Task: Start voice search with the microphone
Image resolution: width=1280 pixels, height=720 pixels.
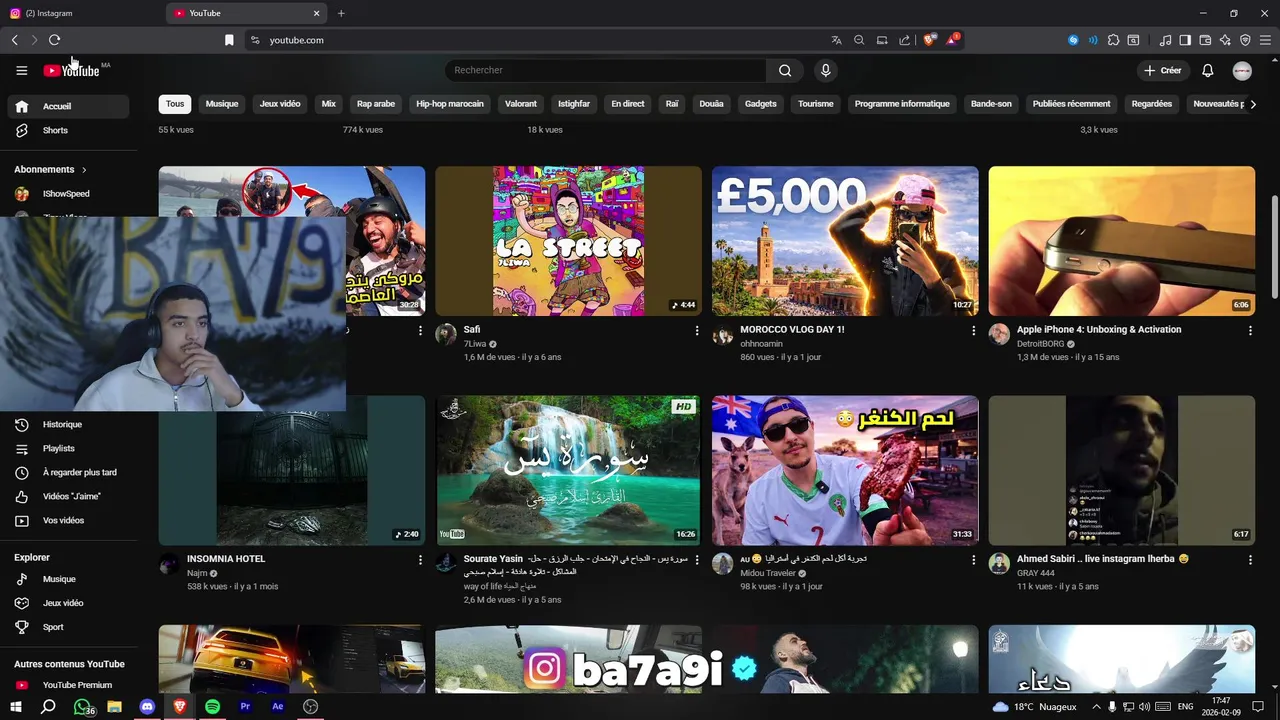Action: (x=825, y=70)
